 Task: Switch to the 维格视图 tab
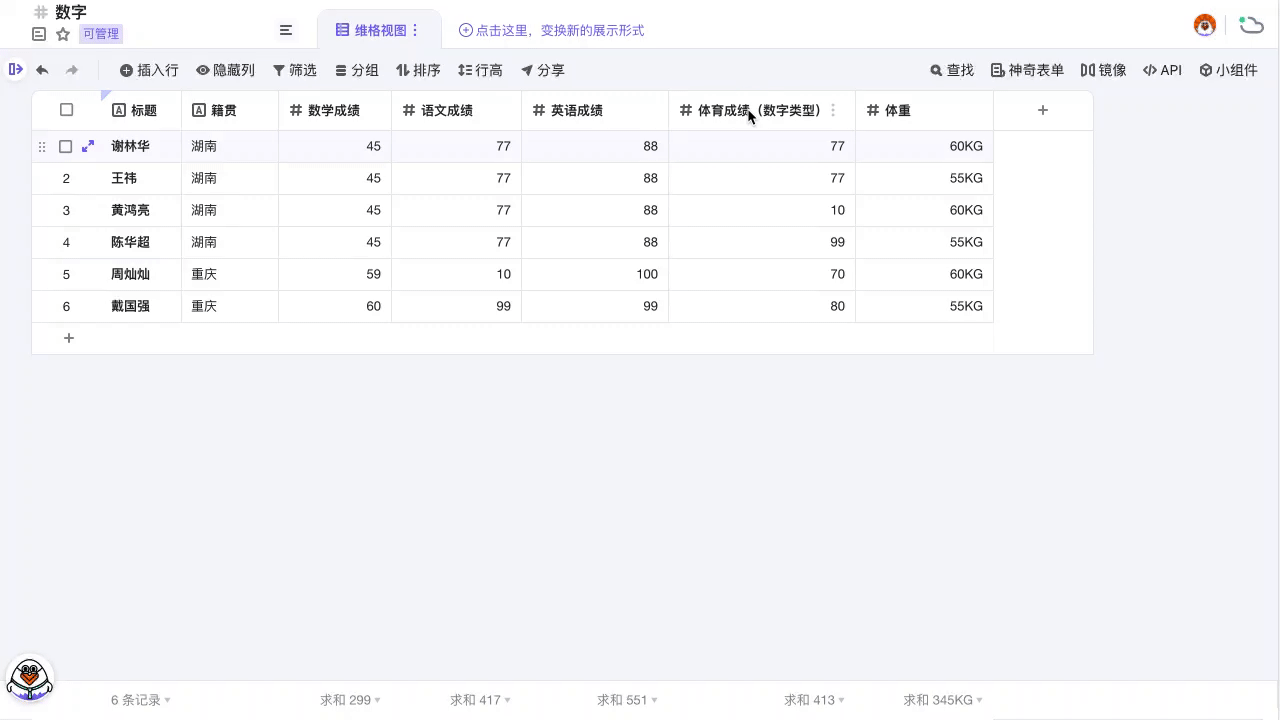point(378,30)
